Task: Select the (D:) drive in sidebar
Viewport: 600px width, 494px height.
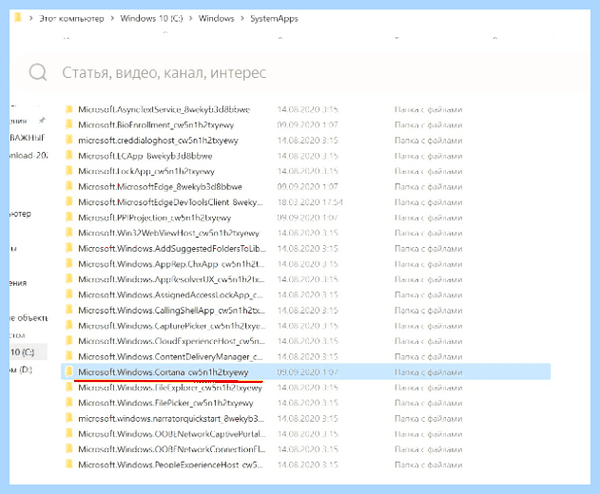Action: [x=21, y=370]
